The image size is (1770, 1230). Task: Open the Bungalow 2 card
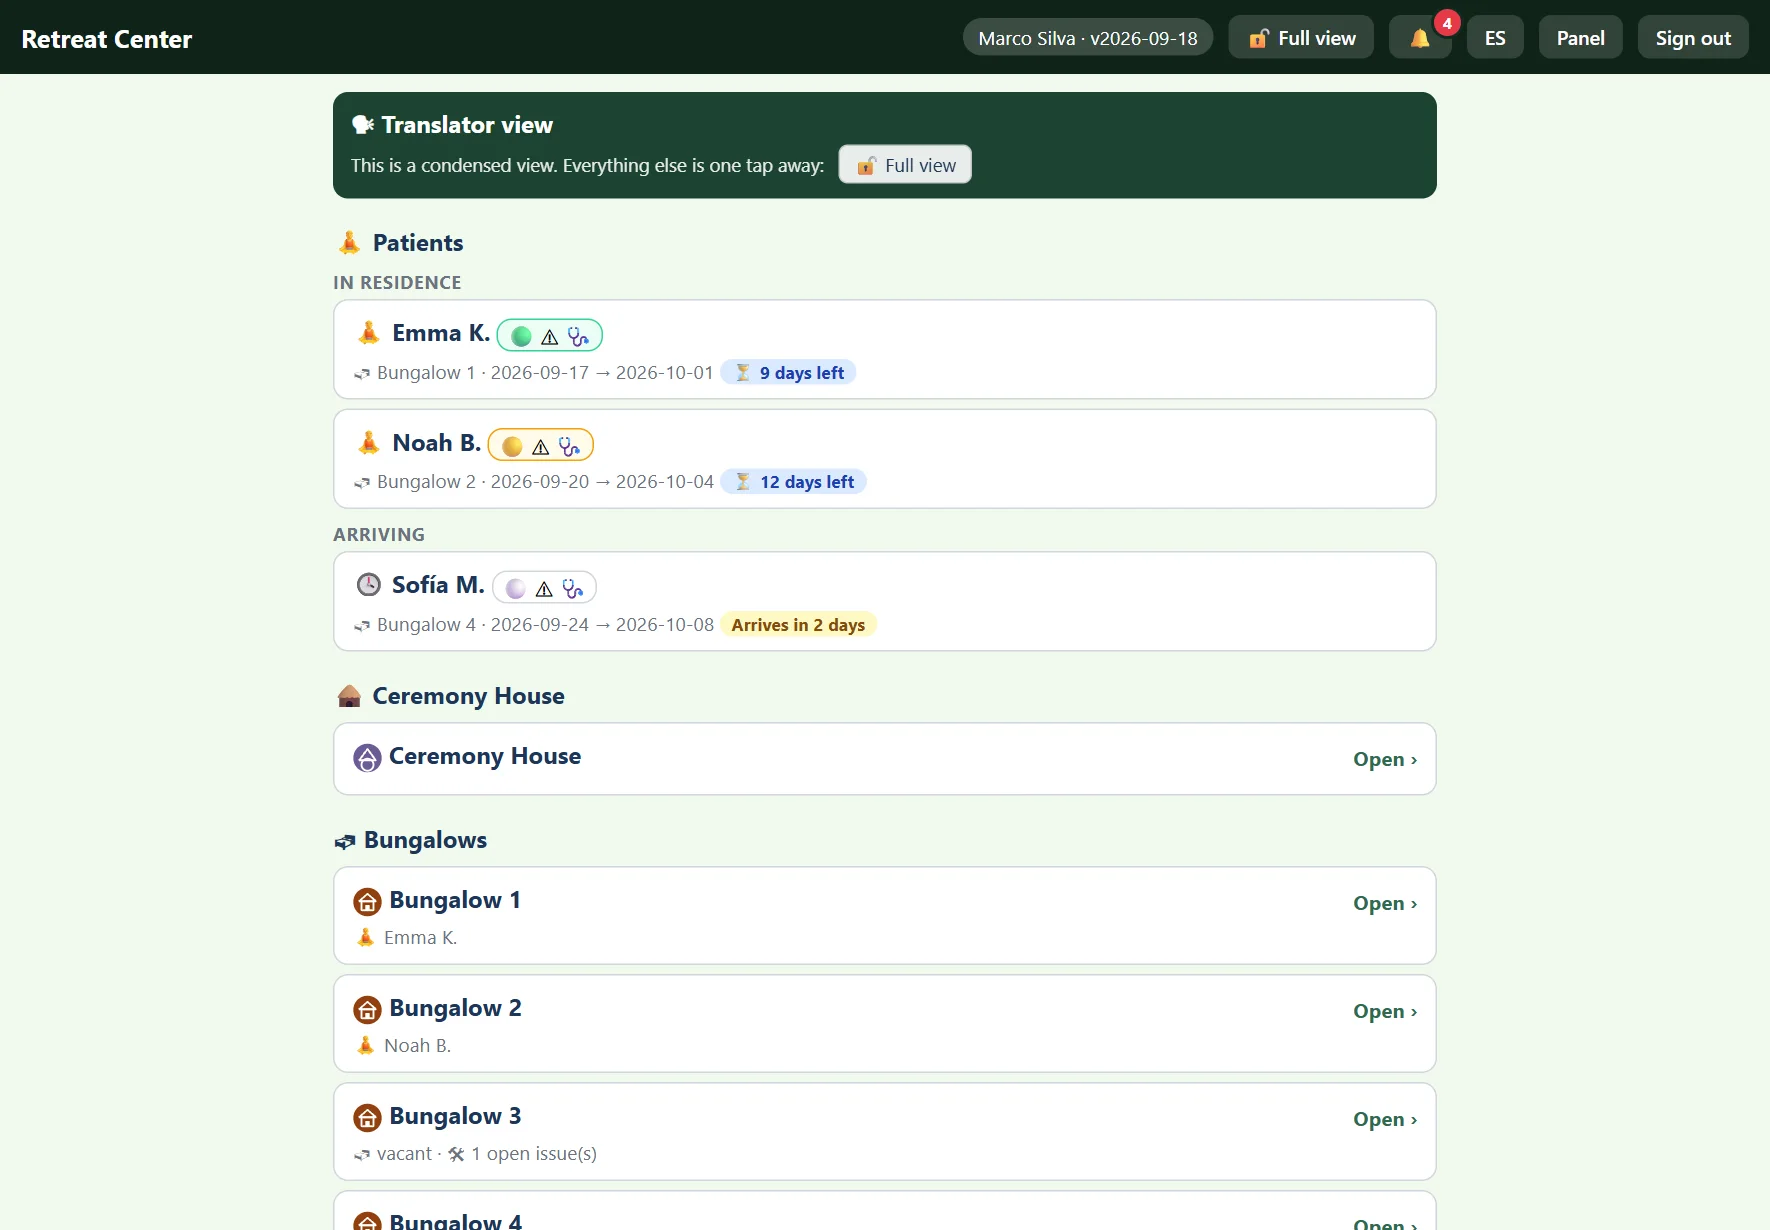885,1024
